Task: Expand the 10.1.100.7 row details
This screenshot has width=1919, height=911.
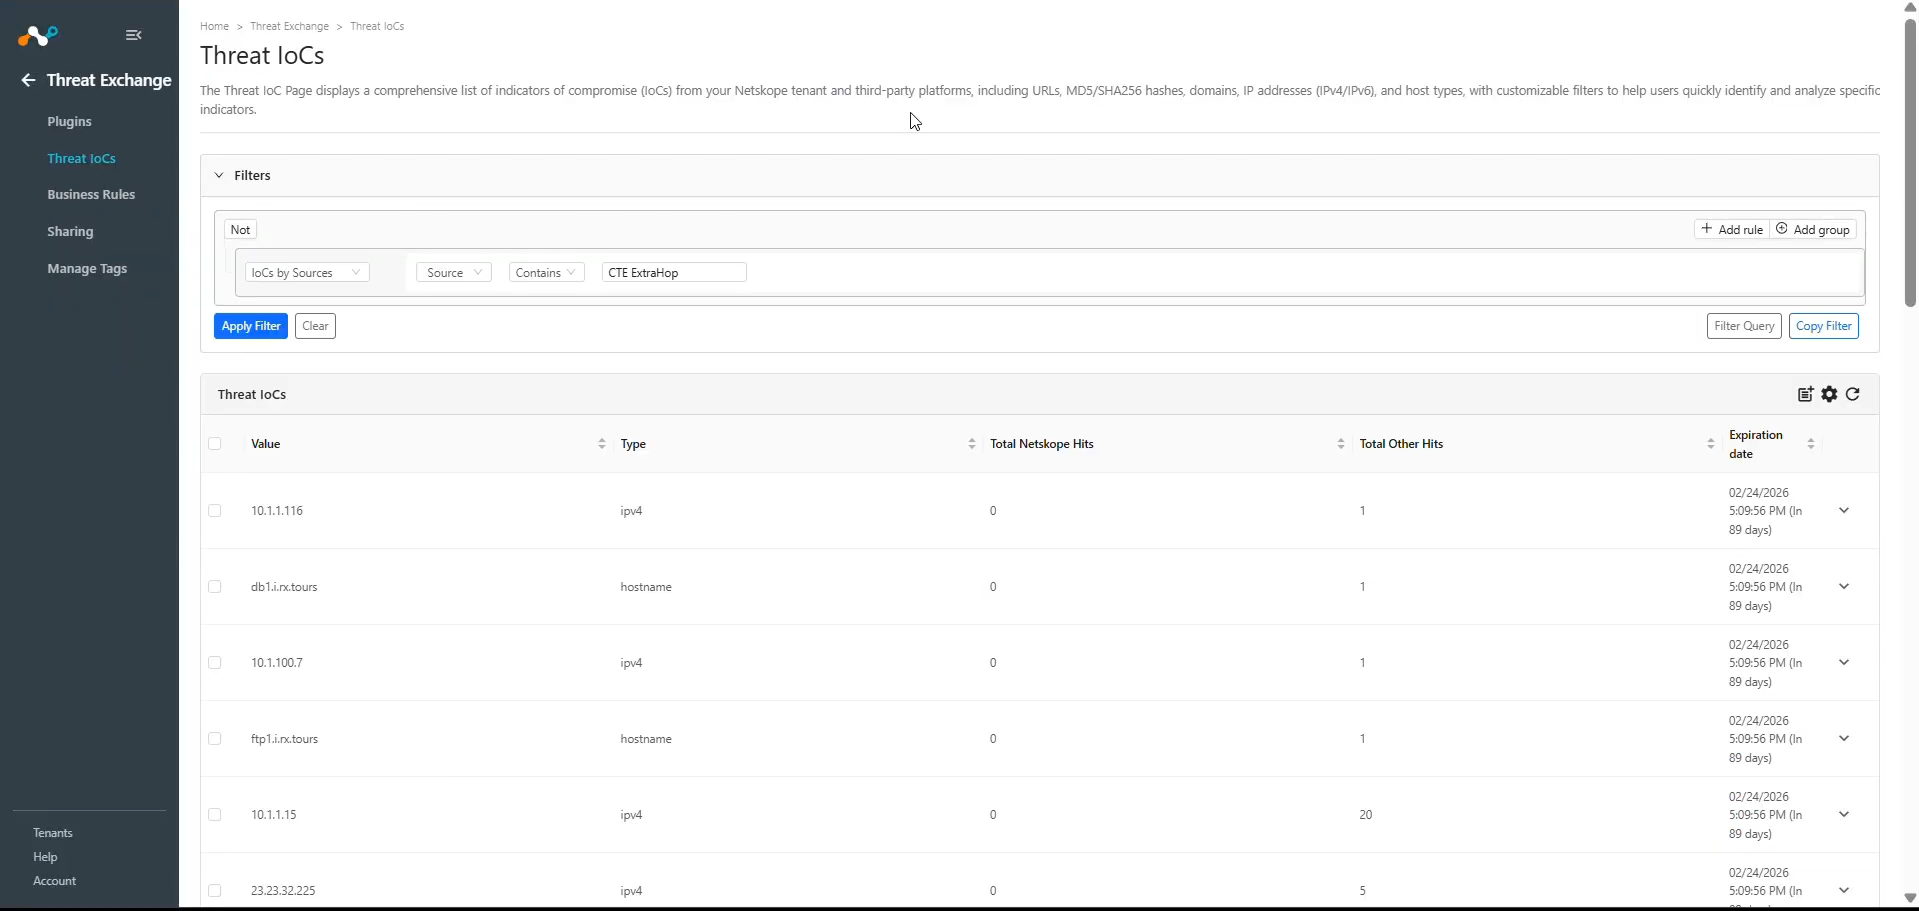Action: pos(1844,663)
